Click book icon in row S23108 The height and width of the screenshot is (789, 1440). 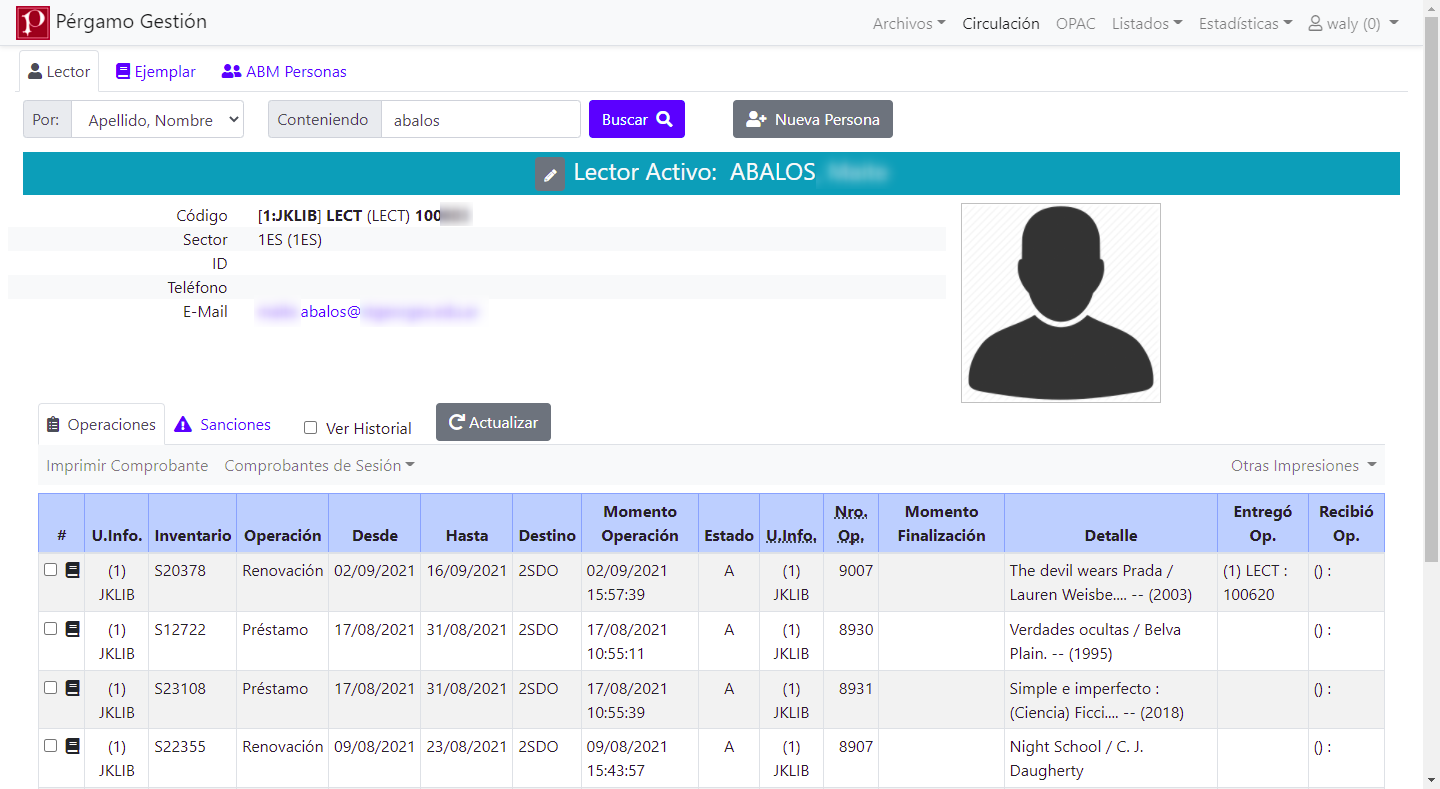click(x=72, y=688)
